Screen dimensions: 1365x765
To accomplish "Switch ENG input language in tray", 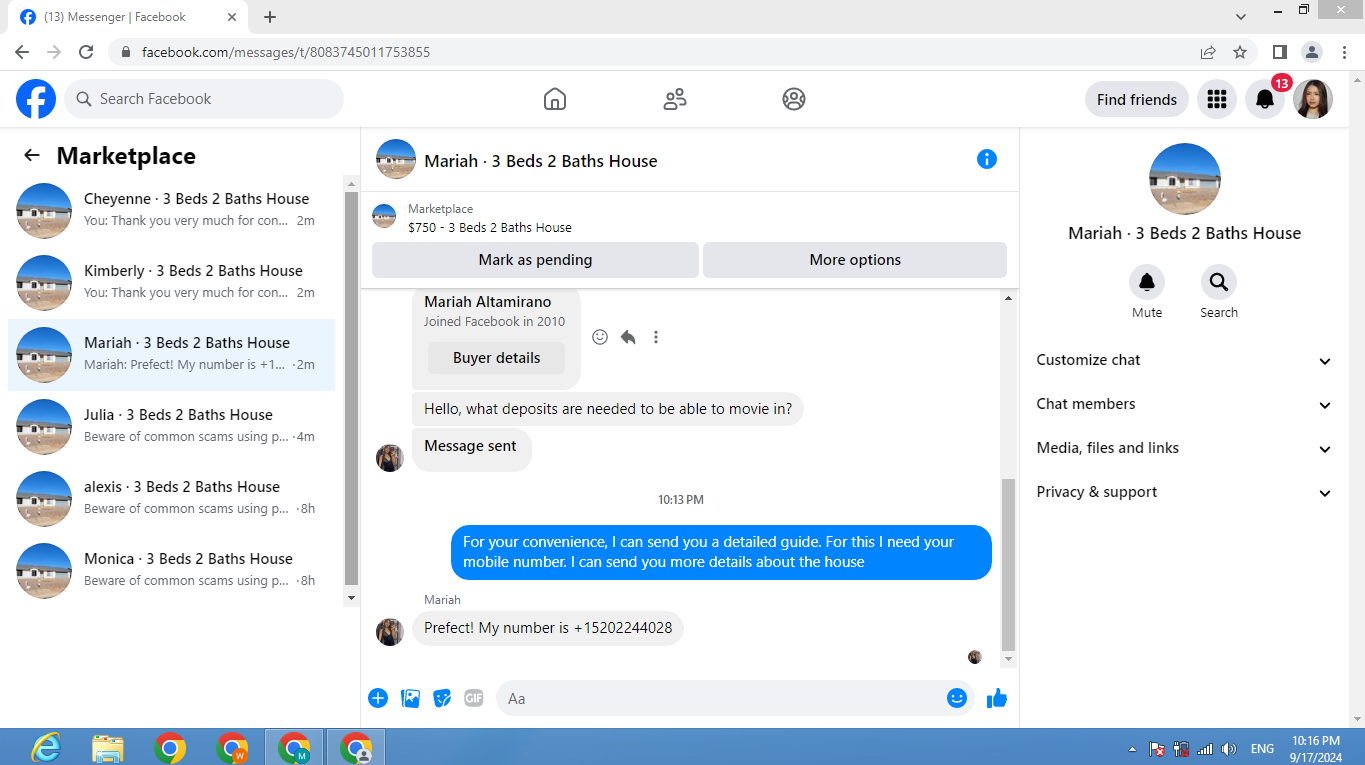I will pyautogui.click(x=1262, y=749).
